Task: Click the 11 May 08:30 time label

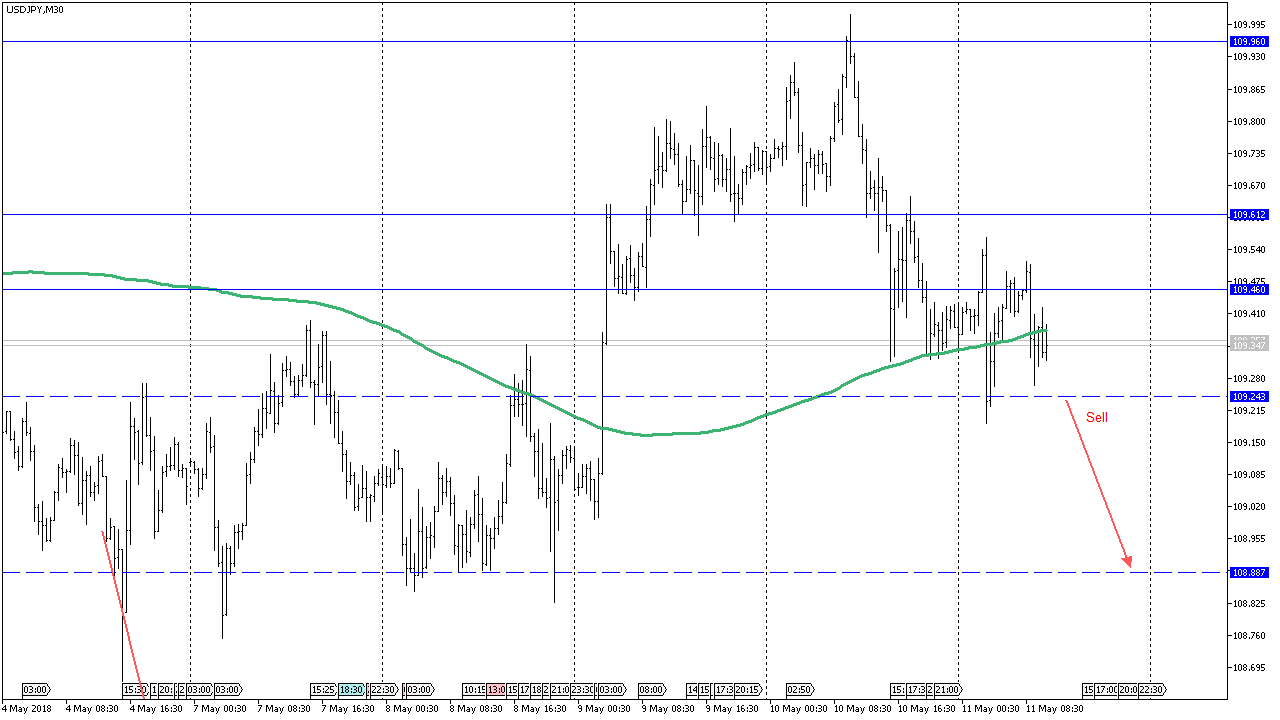Action: (1055, 708)
